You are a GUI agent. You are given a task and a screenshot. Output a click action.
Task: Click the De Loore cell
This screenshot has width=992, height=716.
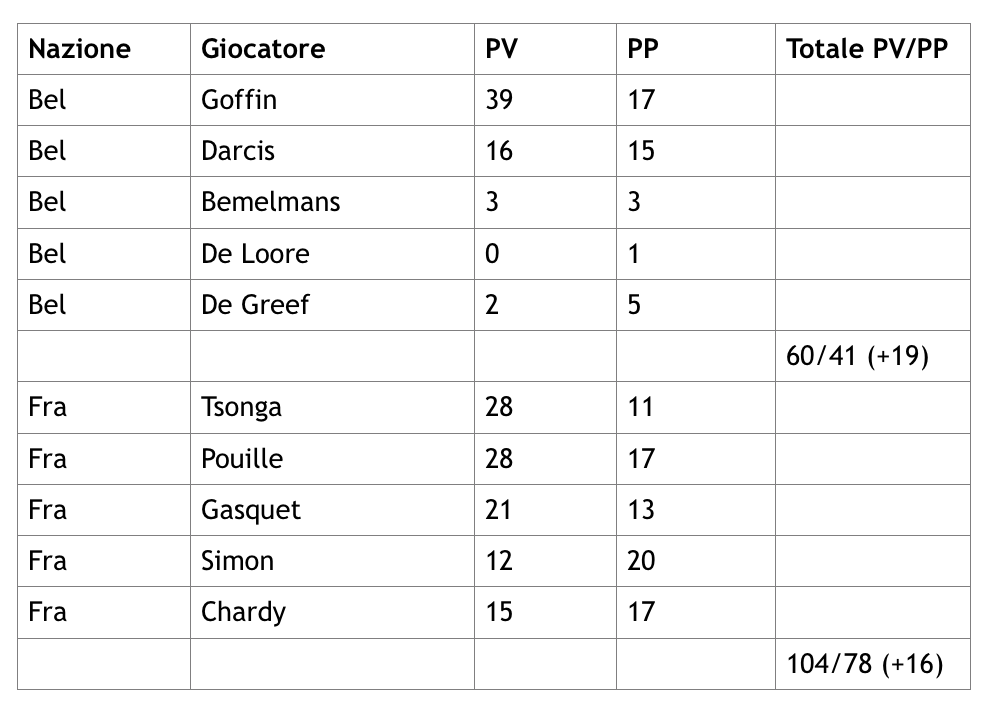click(x=255, y=254)
